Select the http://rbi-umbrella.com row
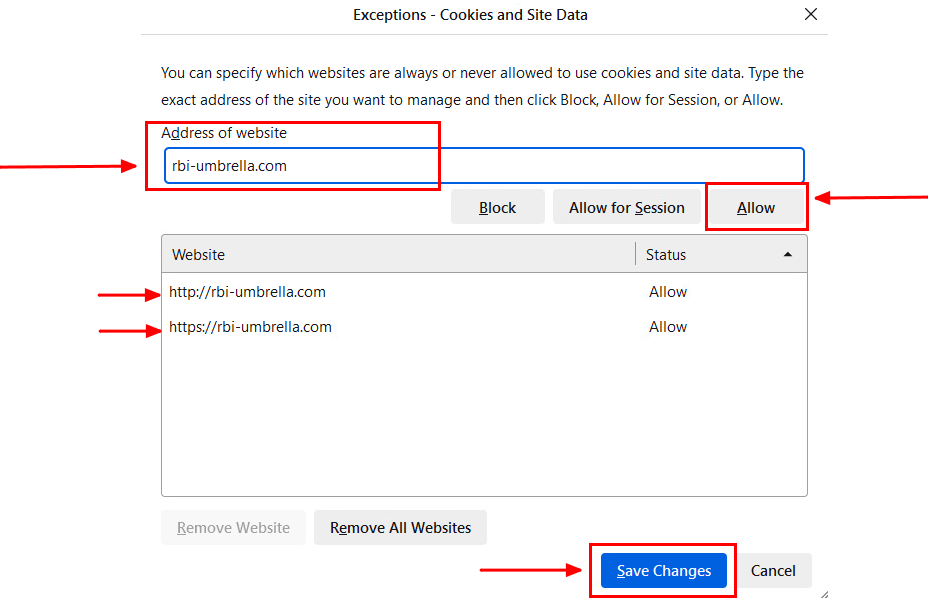The width and height of the screenshot is (928, 598). point(484,292)
